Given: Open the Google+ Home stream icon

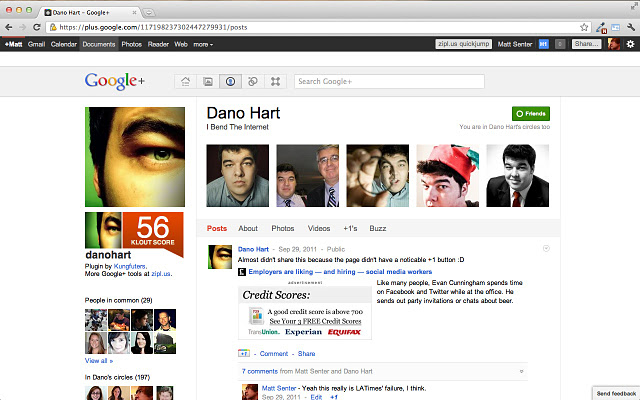Looking at the screenshot, I should pos(185,81).
